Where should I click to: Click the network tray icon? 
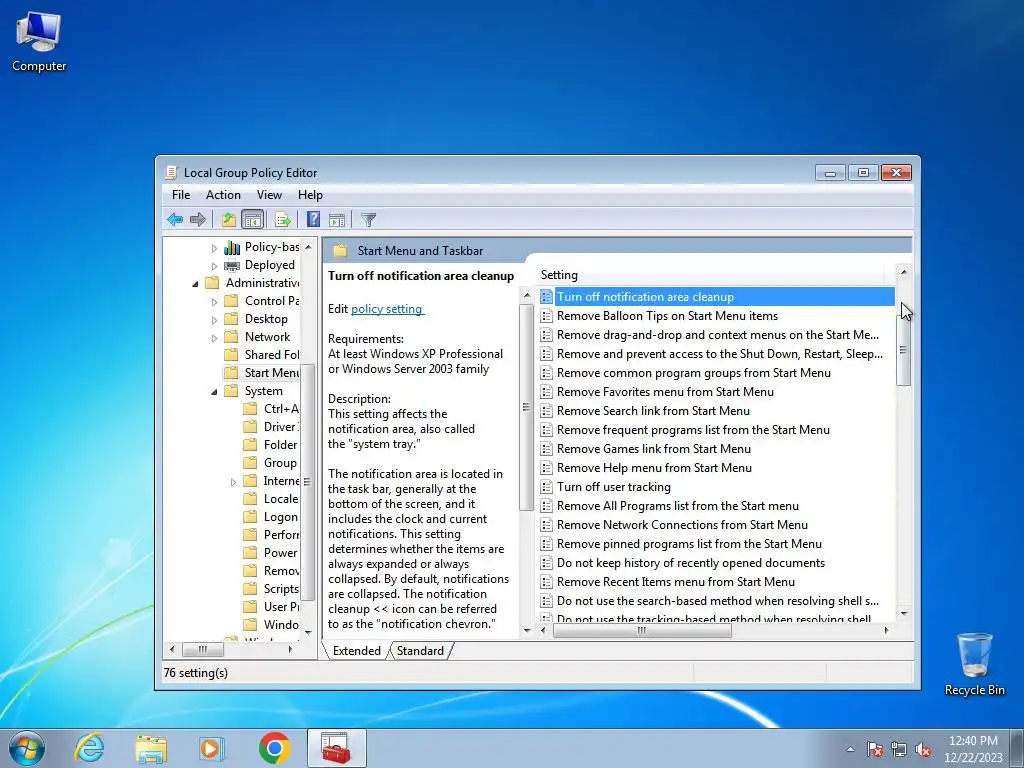[x=899, y=749]
